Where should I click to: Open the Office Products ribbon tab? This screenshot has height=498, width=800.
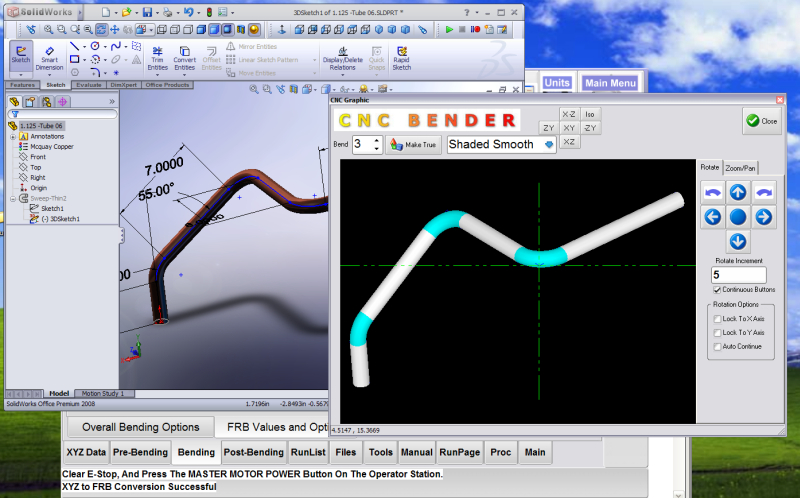click(x=167, y=85)
